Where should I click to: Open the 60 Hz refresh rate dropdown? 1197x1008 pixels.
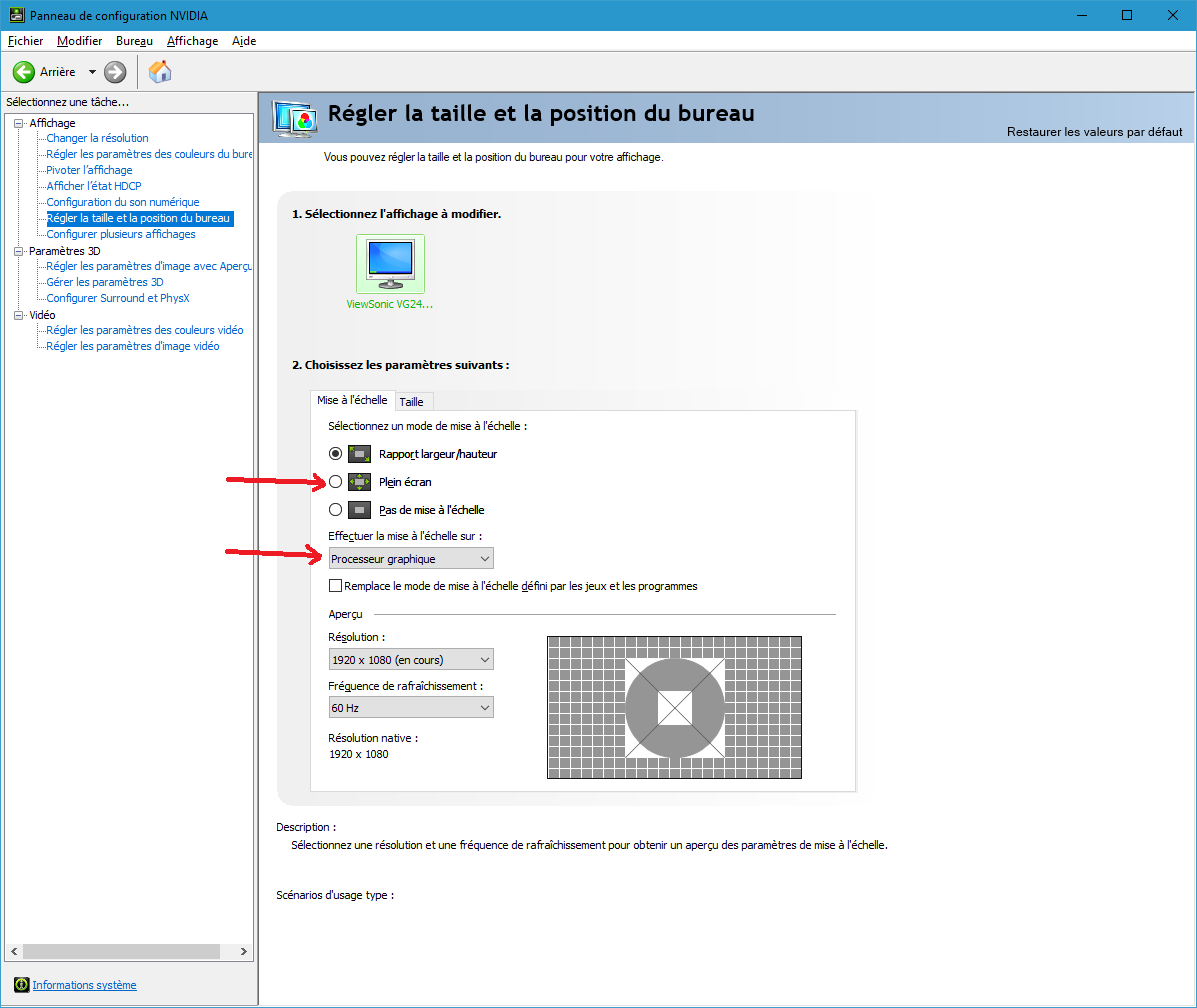(411, 708)
